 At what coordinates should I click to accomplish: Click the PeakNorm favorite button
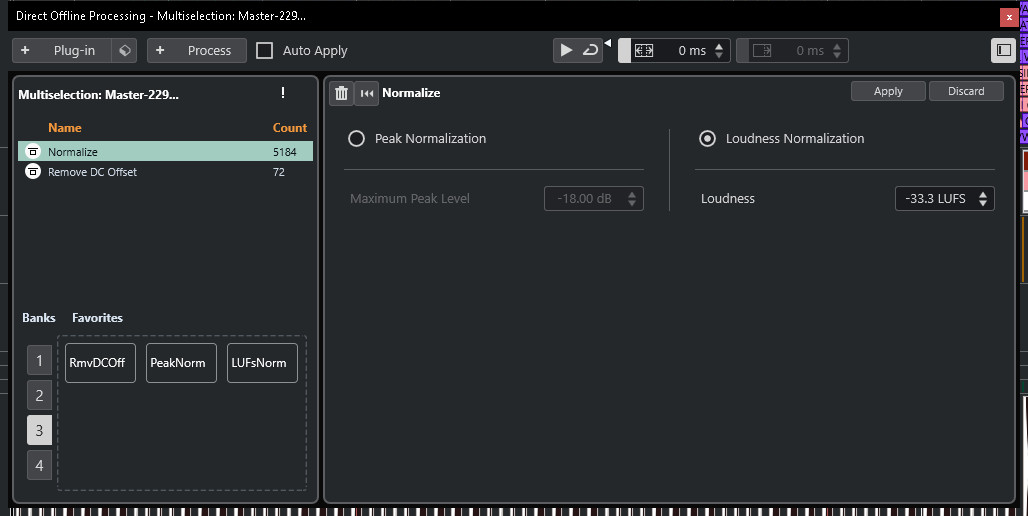click(x=181, y=363)
